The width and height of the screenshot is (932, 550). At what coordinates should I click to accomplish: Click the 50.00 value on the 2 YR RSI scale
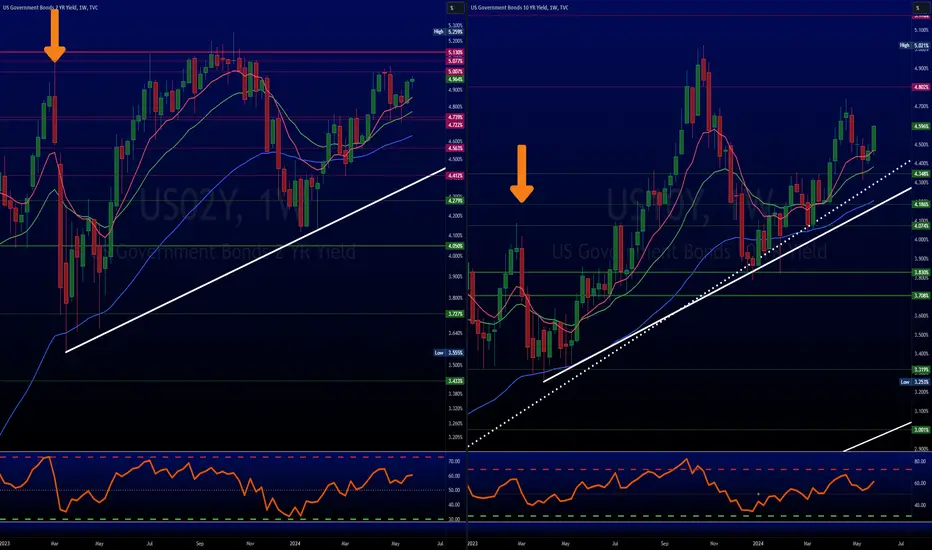coord(454,491)
